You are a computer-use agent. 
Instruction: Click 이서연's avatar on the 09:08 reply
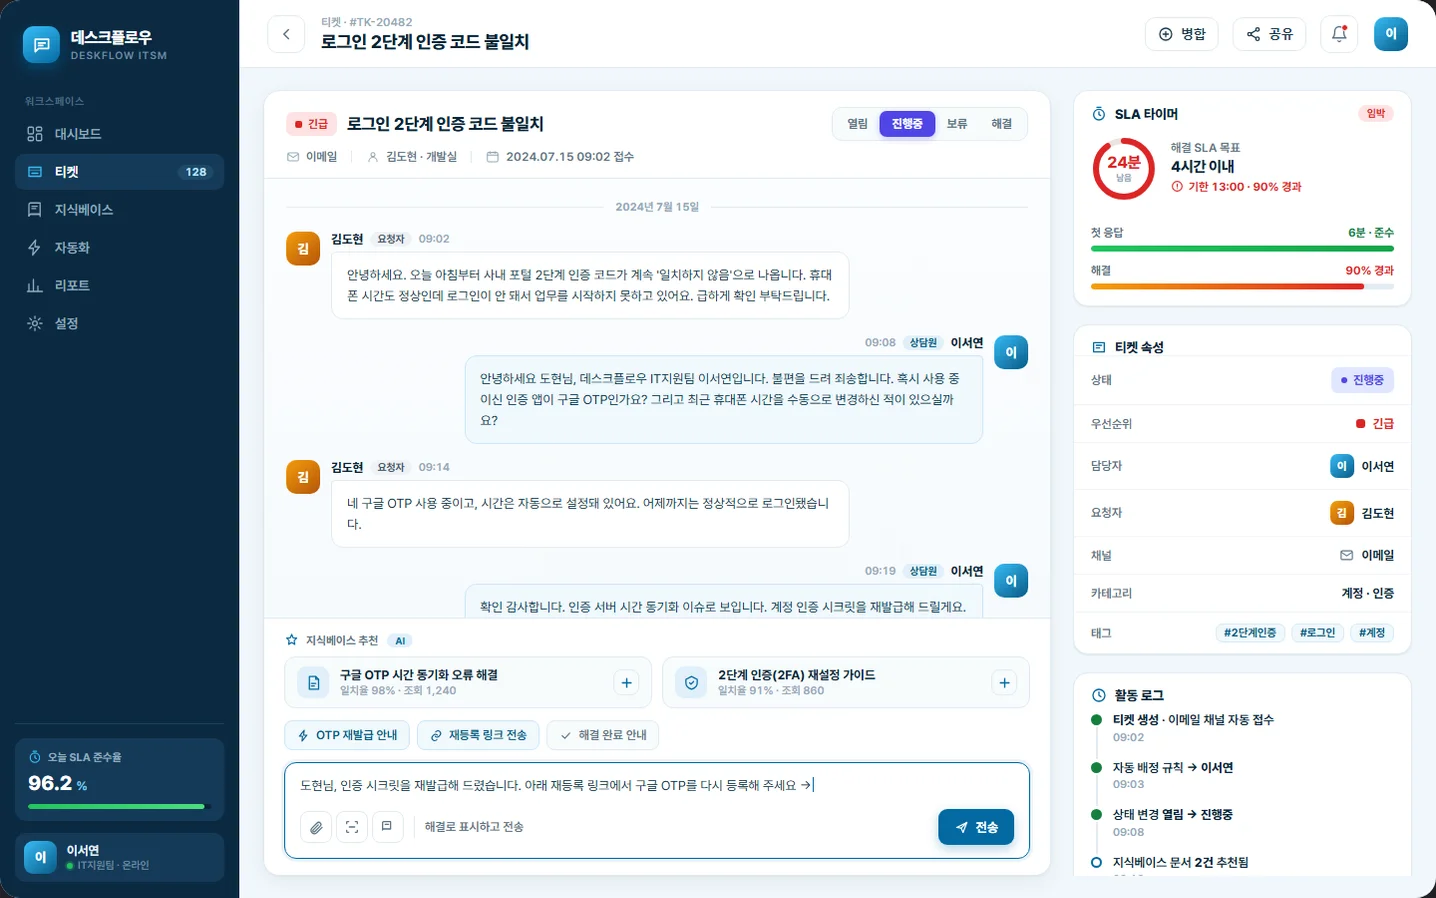[x=1011, y=352]
